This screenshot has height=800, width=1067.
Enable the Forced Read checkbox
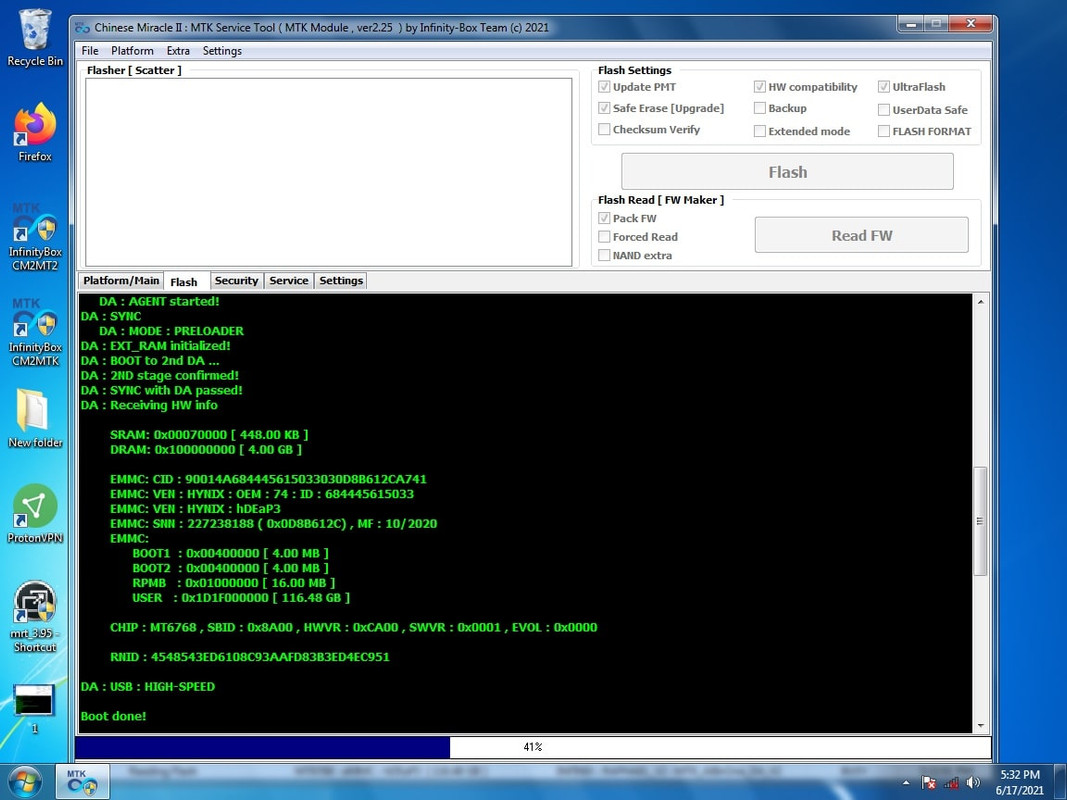coord(604,237)
